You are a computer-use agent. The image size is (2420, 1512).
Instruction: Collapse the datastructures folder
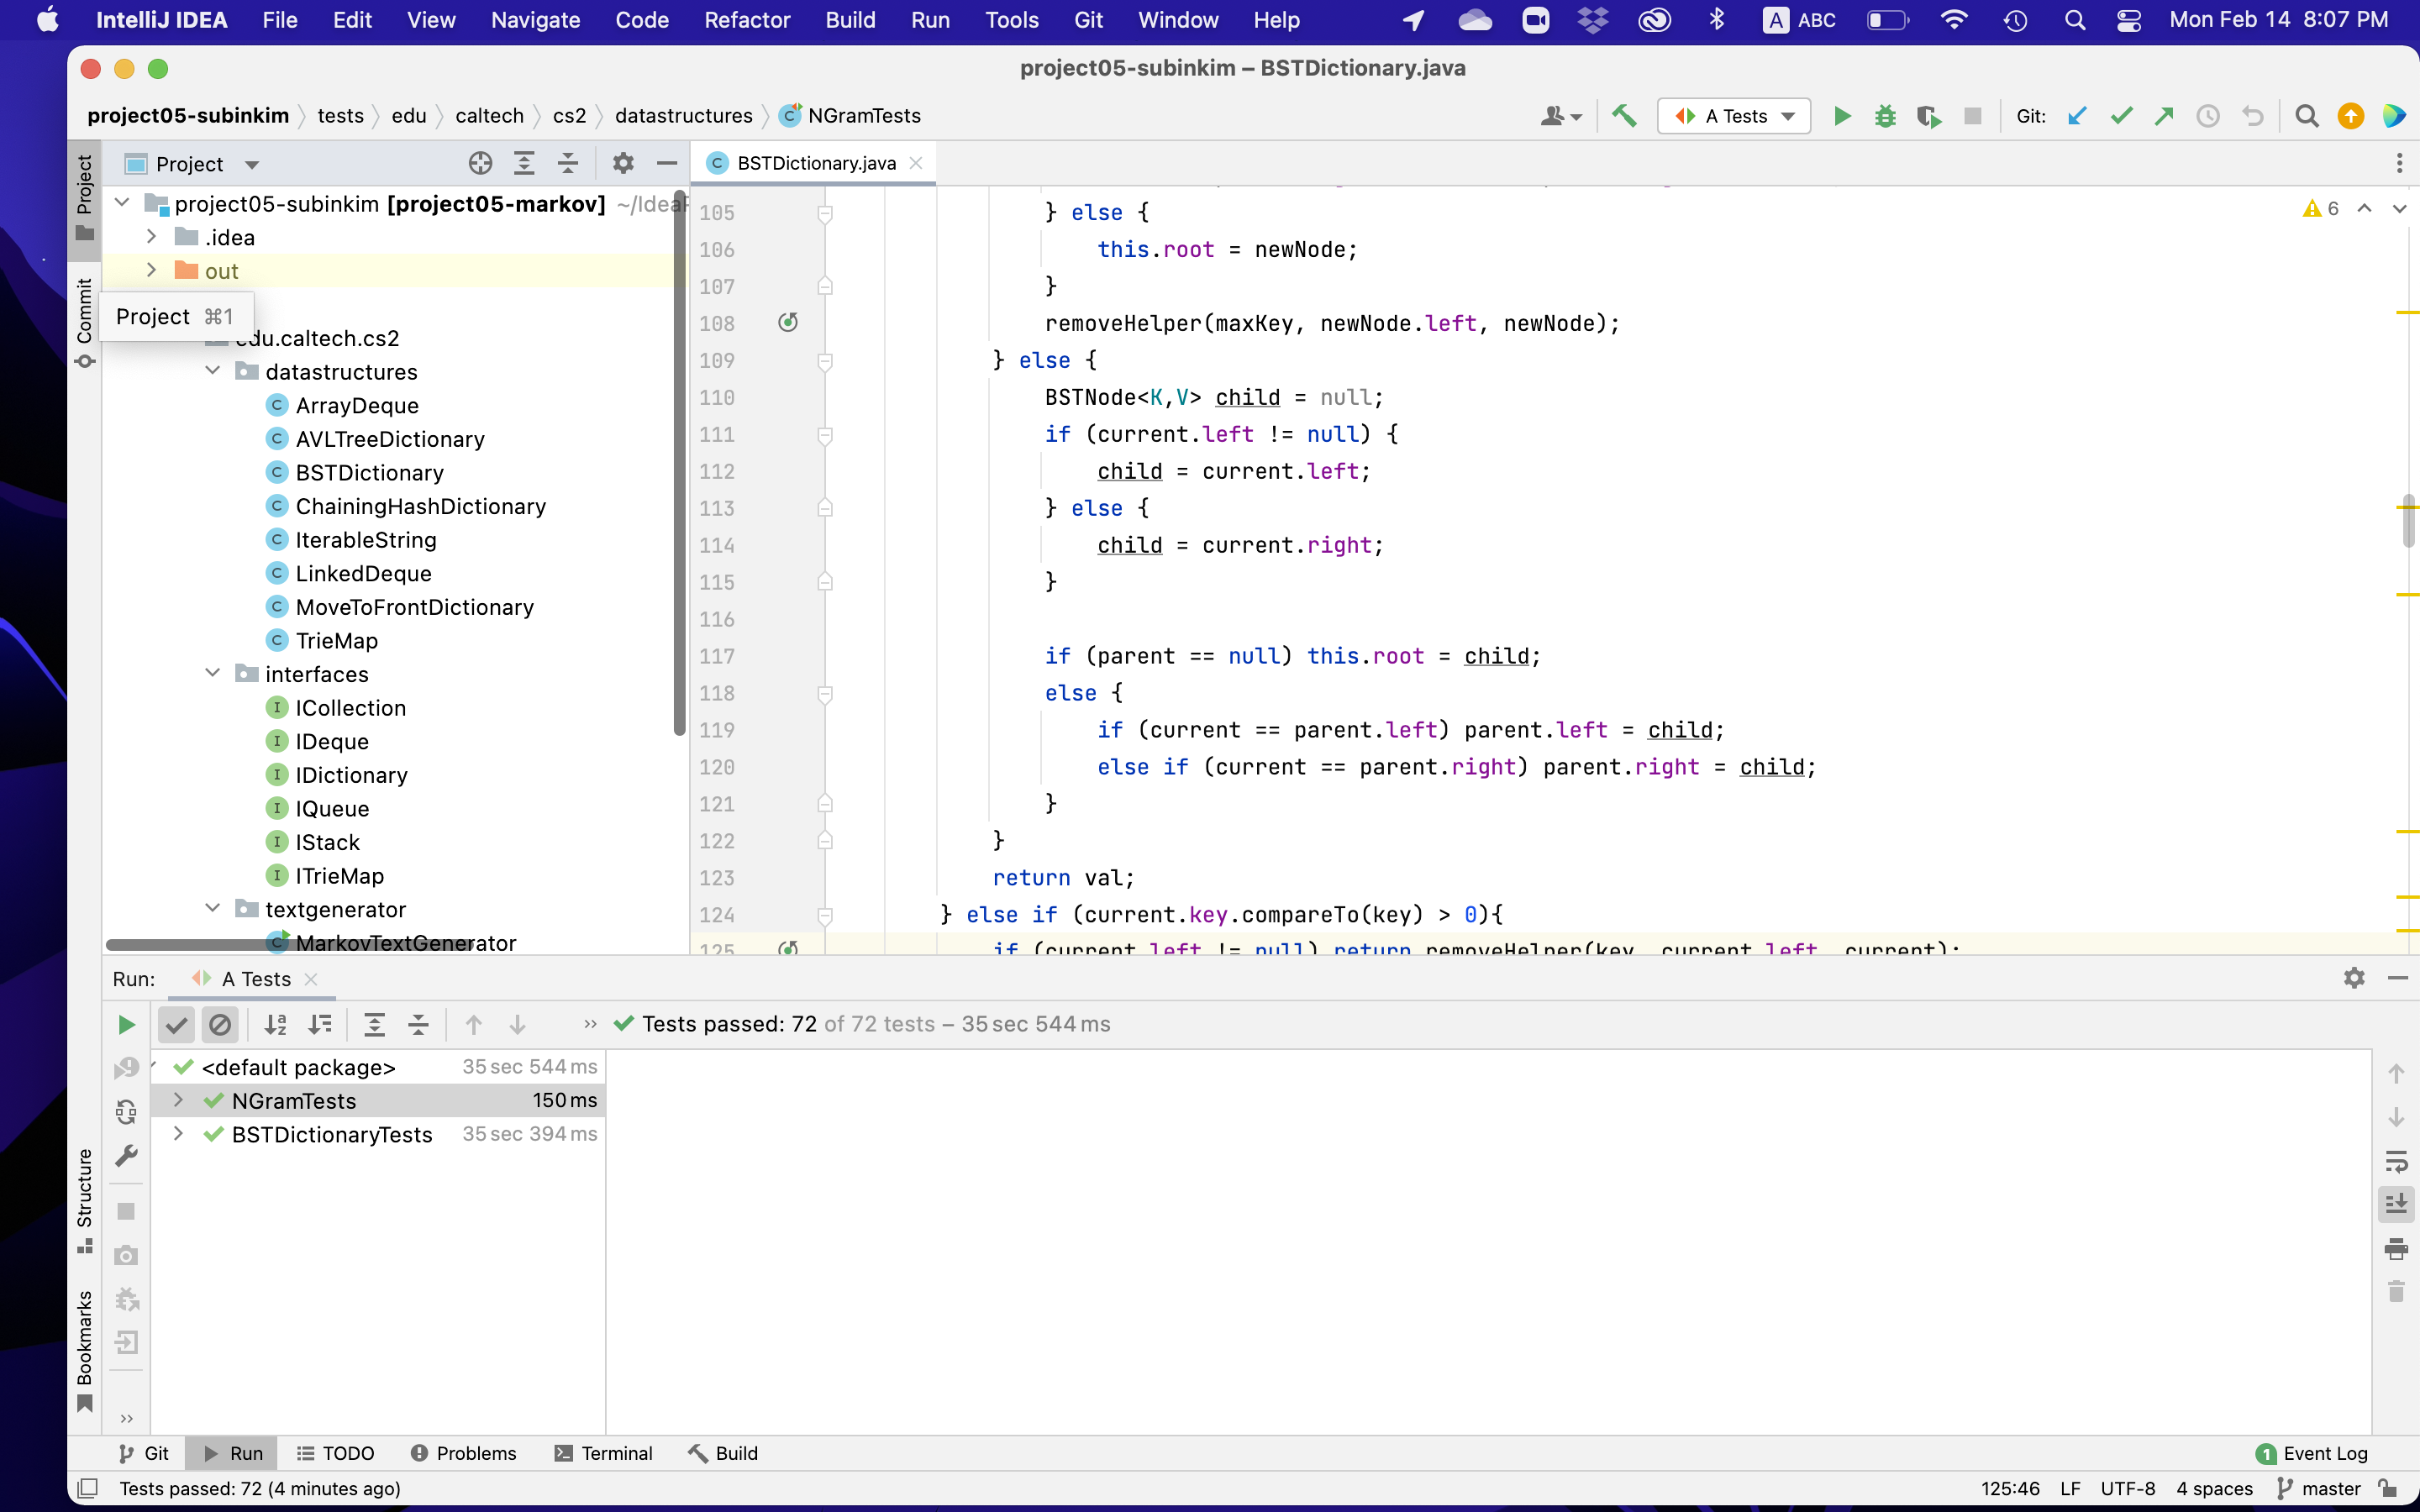click(x=212, y=371)
